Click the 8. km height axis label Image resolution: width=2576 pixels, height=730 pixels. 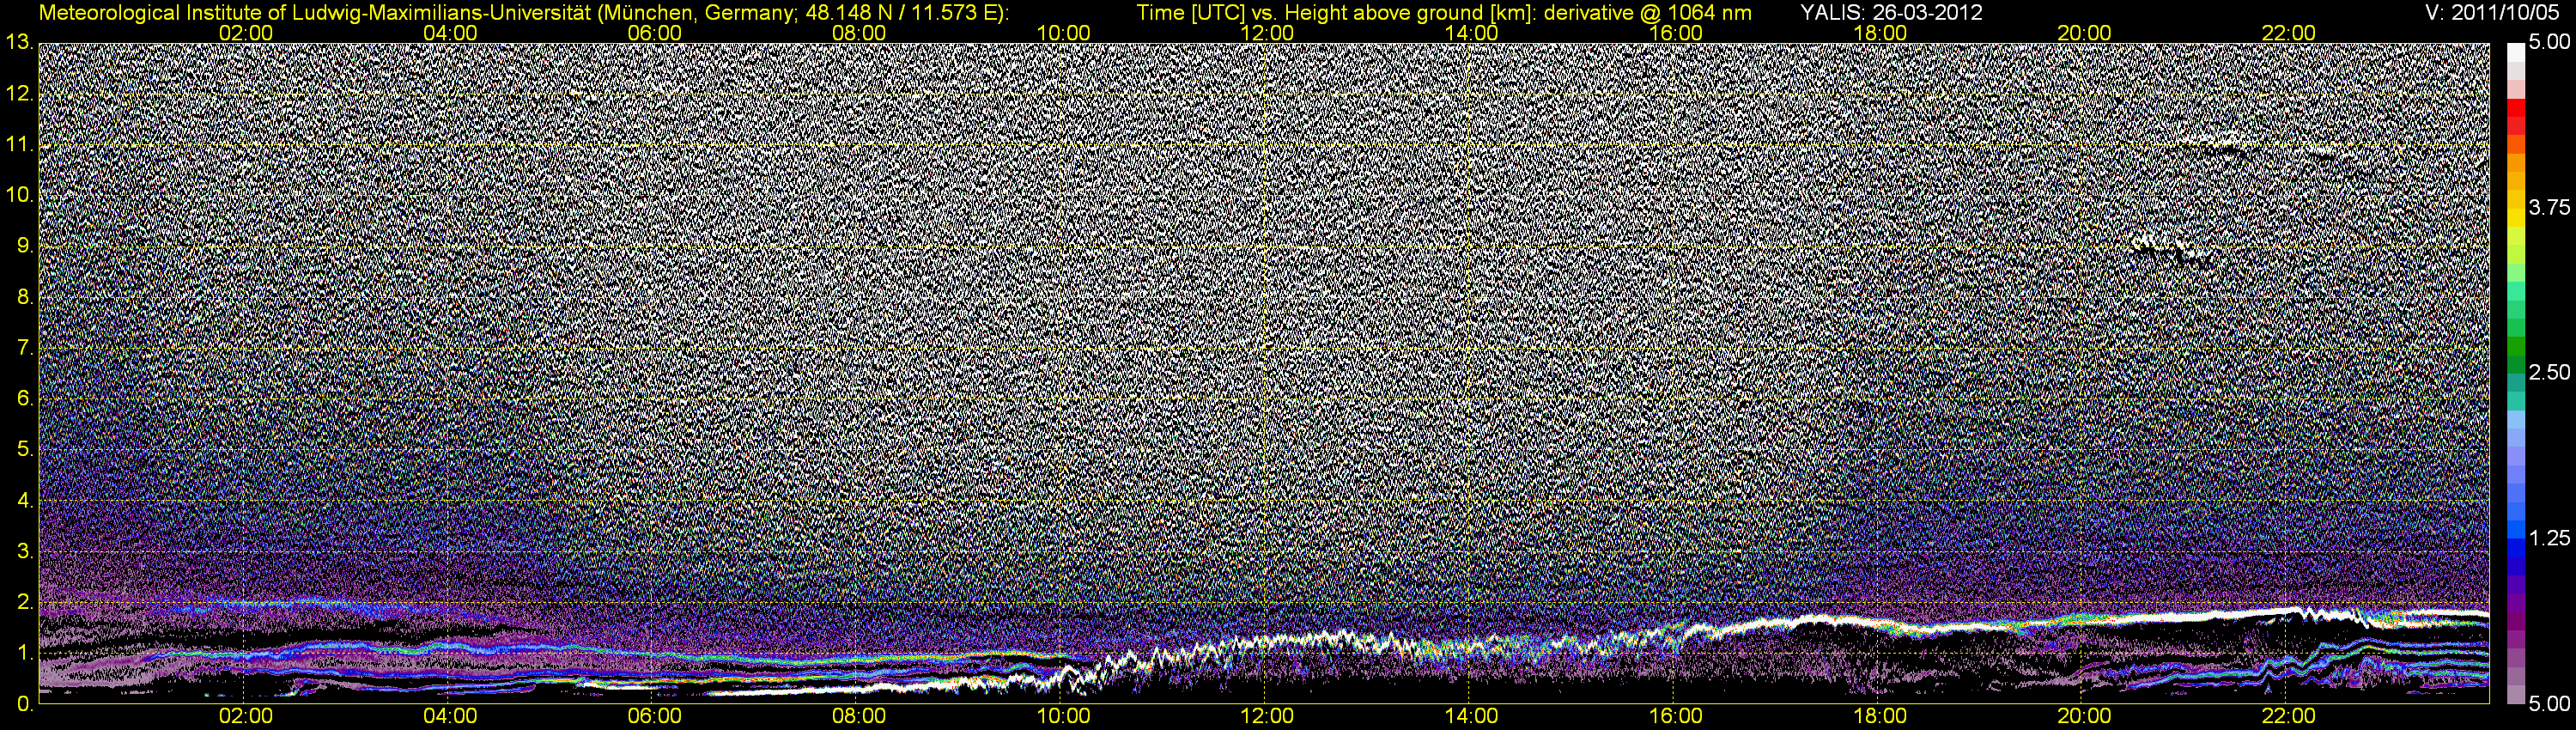tap(25, 297)
